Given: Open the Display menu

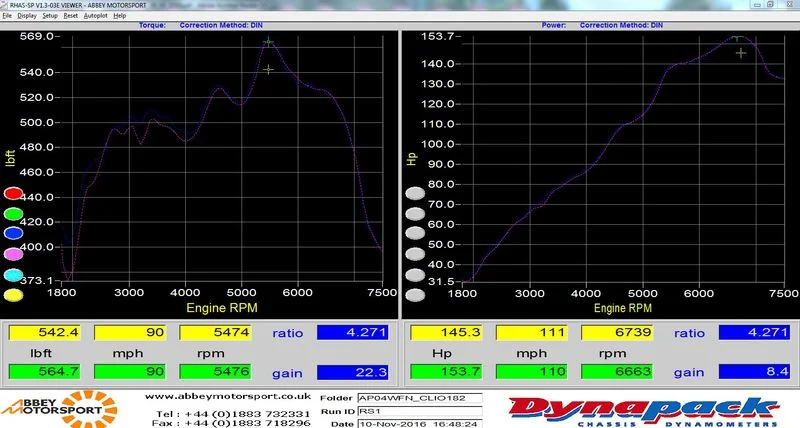Looking at the screenshot, I should coord(27,16).
